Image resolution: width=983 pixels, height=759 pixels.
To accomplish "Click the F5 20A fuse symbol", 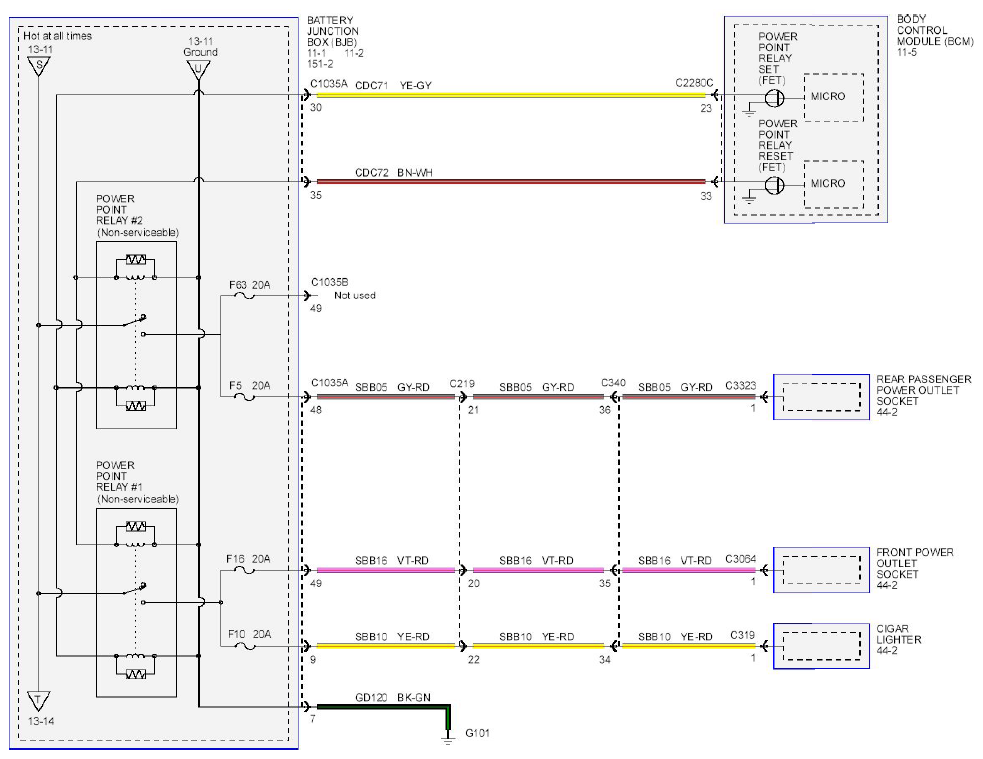I will pyautogui.click(x=244, y=396).
